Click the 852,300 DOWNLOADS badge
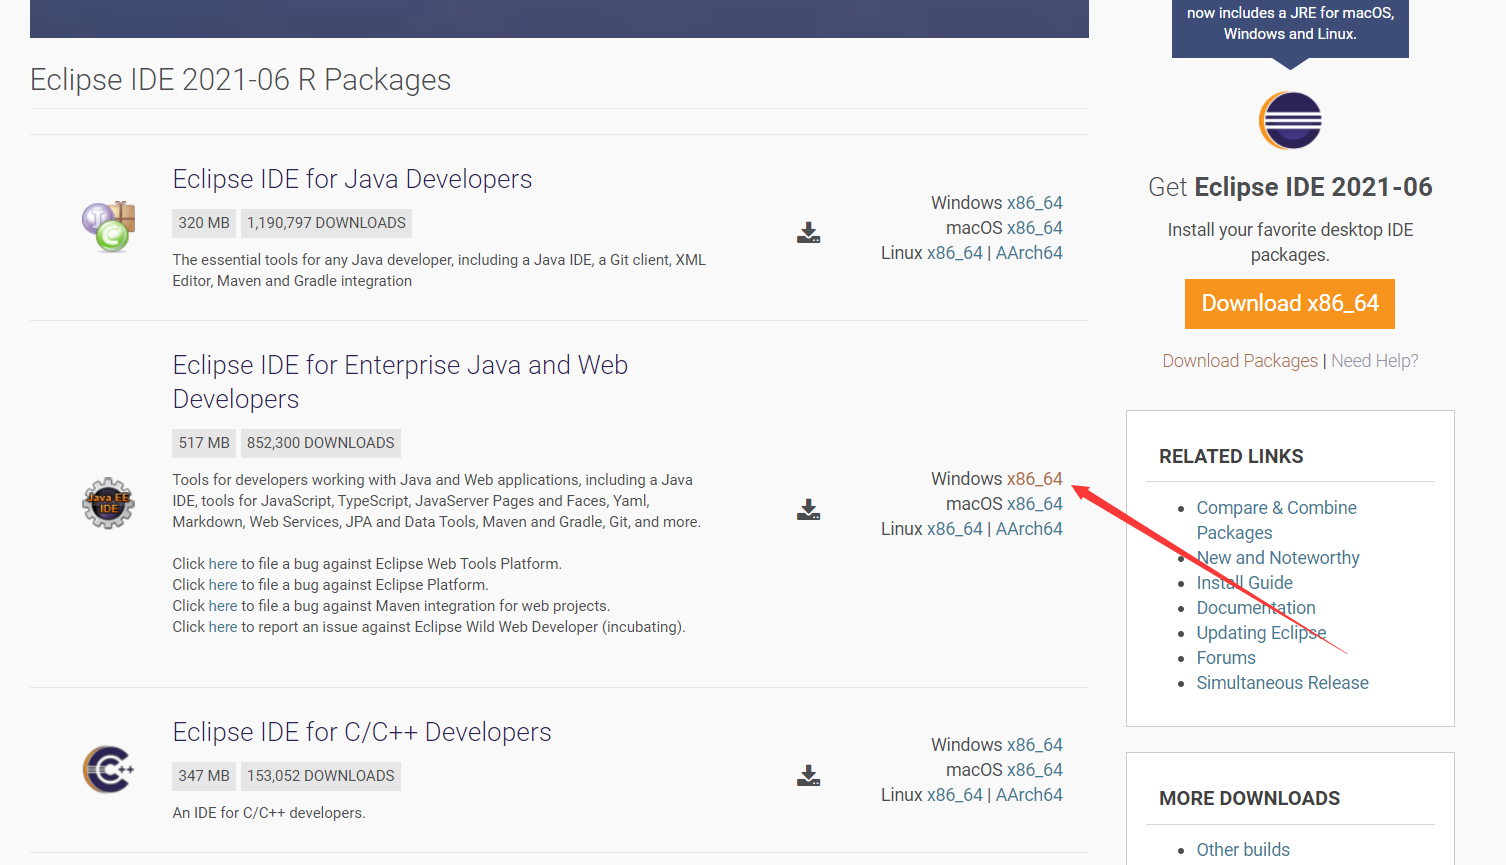The width and height of the screenshot is (1506, 865). click(320, 443)
